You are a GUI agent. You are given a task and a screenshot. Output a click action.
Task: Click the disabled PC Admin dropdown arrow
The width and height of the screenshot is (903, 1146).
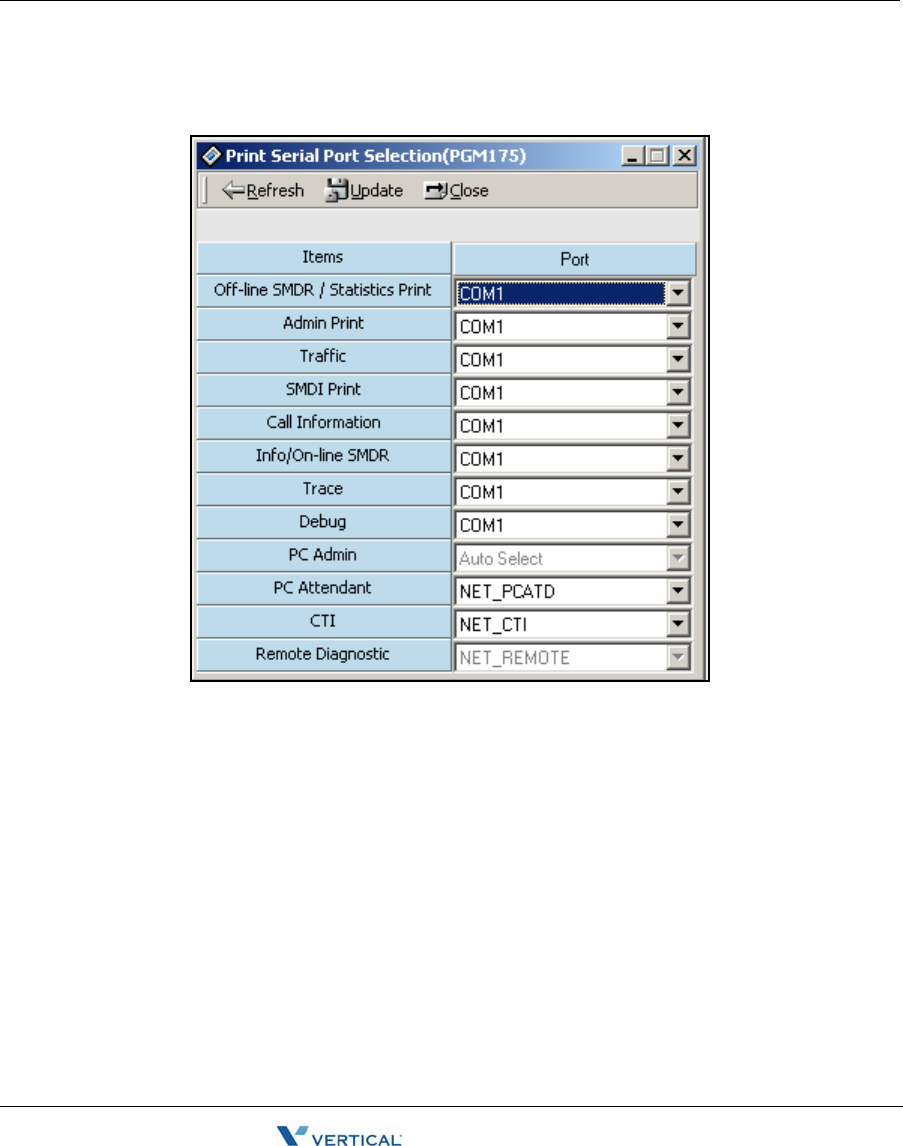point(678,558)
